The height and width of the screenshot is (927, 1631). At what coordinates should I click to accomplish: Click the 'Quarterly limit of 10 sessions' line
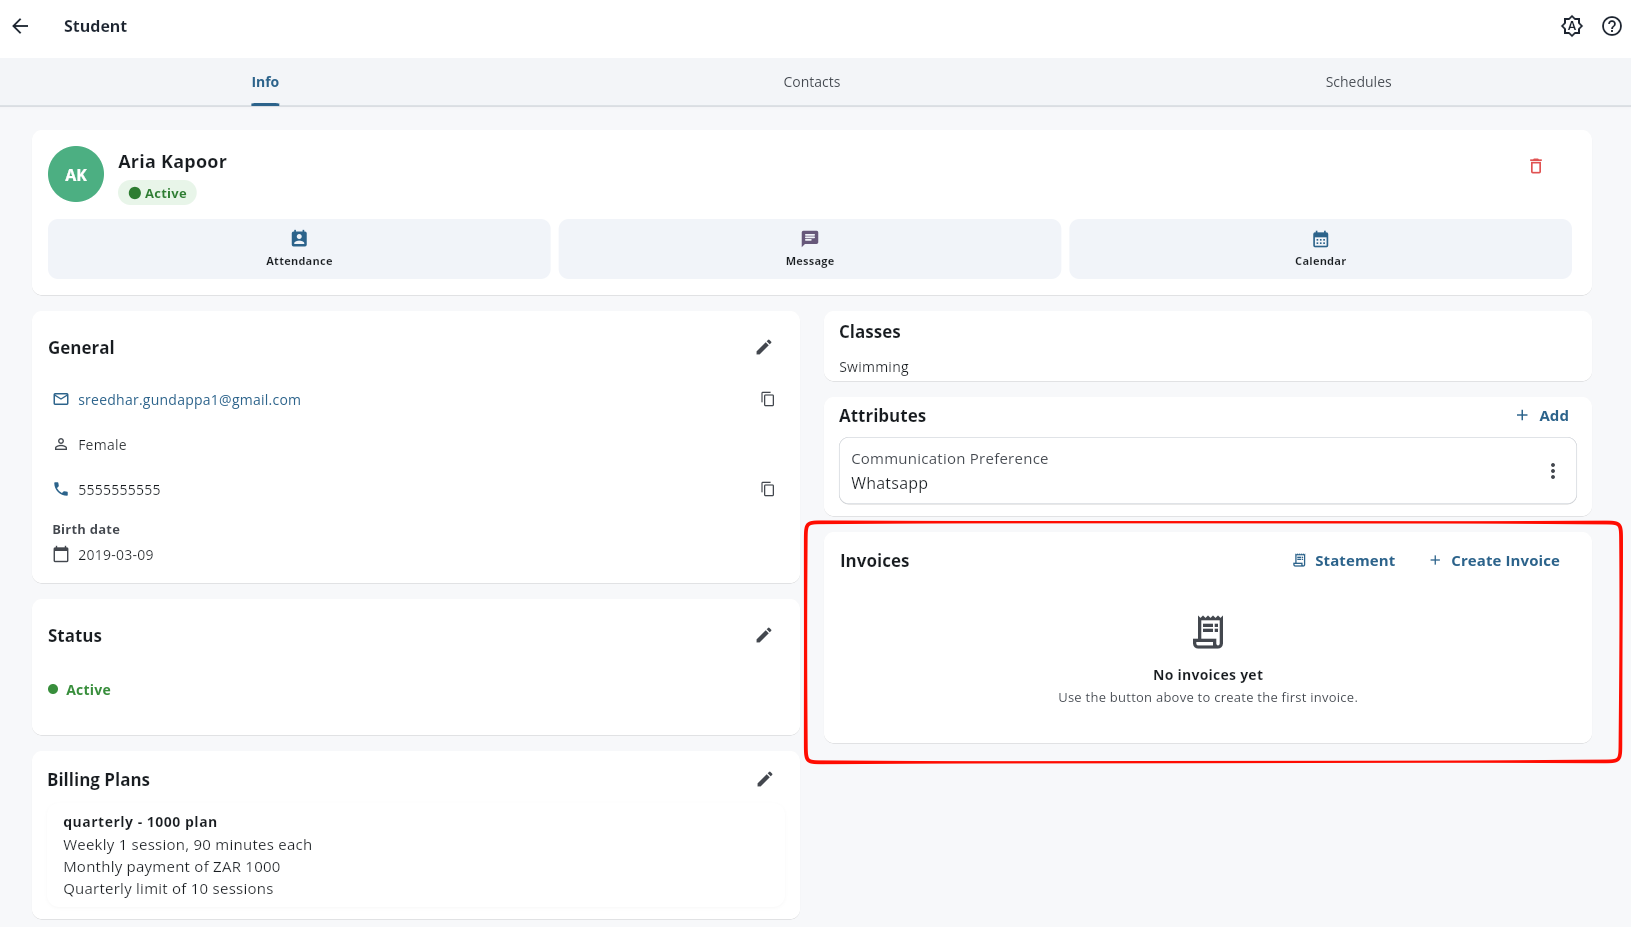[168, 889]
